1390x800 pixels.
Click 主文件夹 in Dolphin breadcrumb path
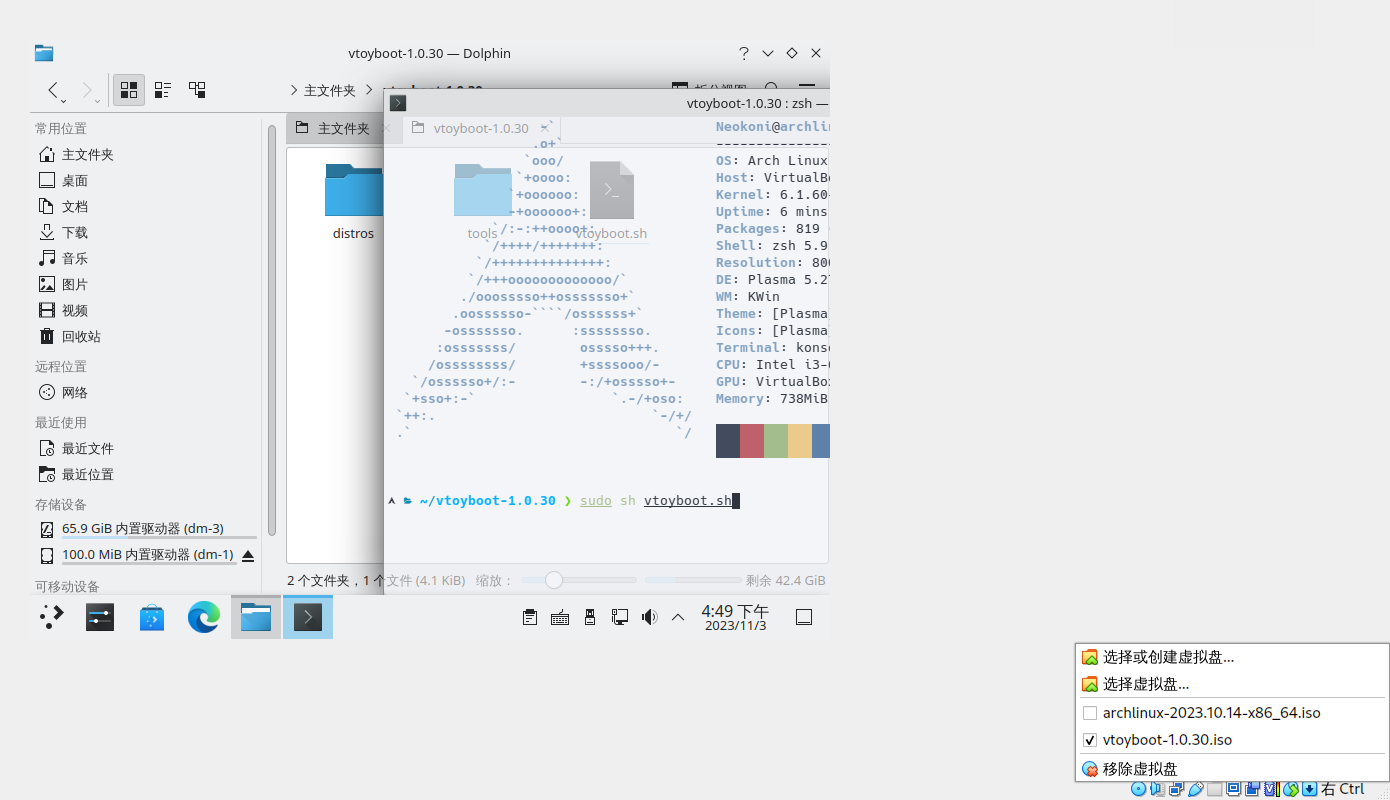pyautogui.click(x=330, y=91)
